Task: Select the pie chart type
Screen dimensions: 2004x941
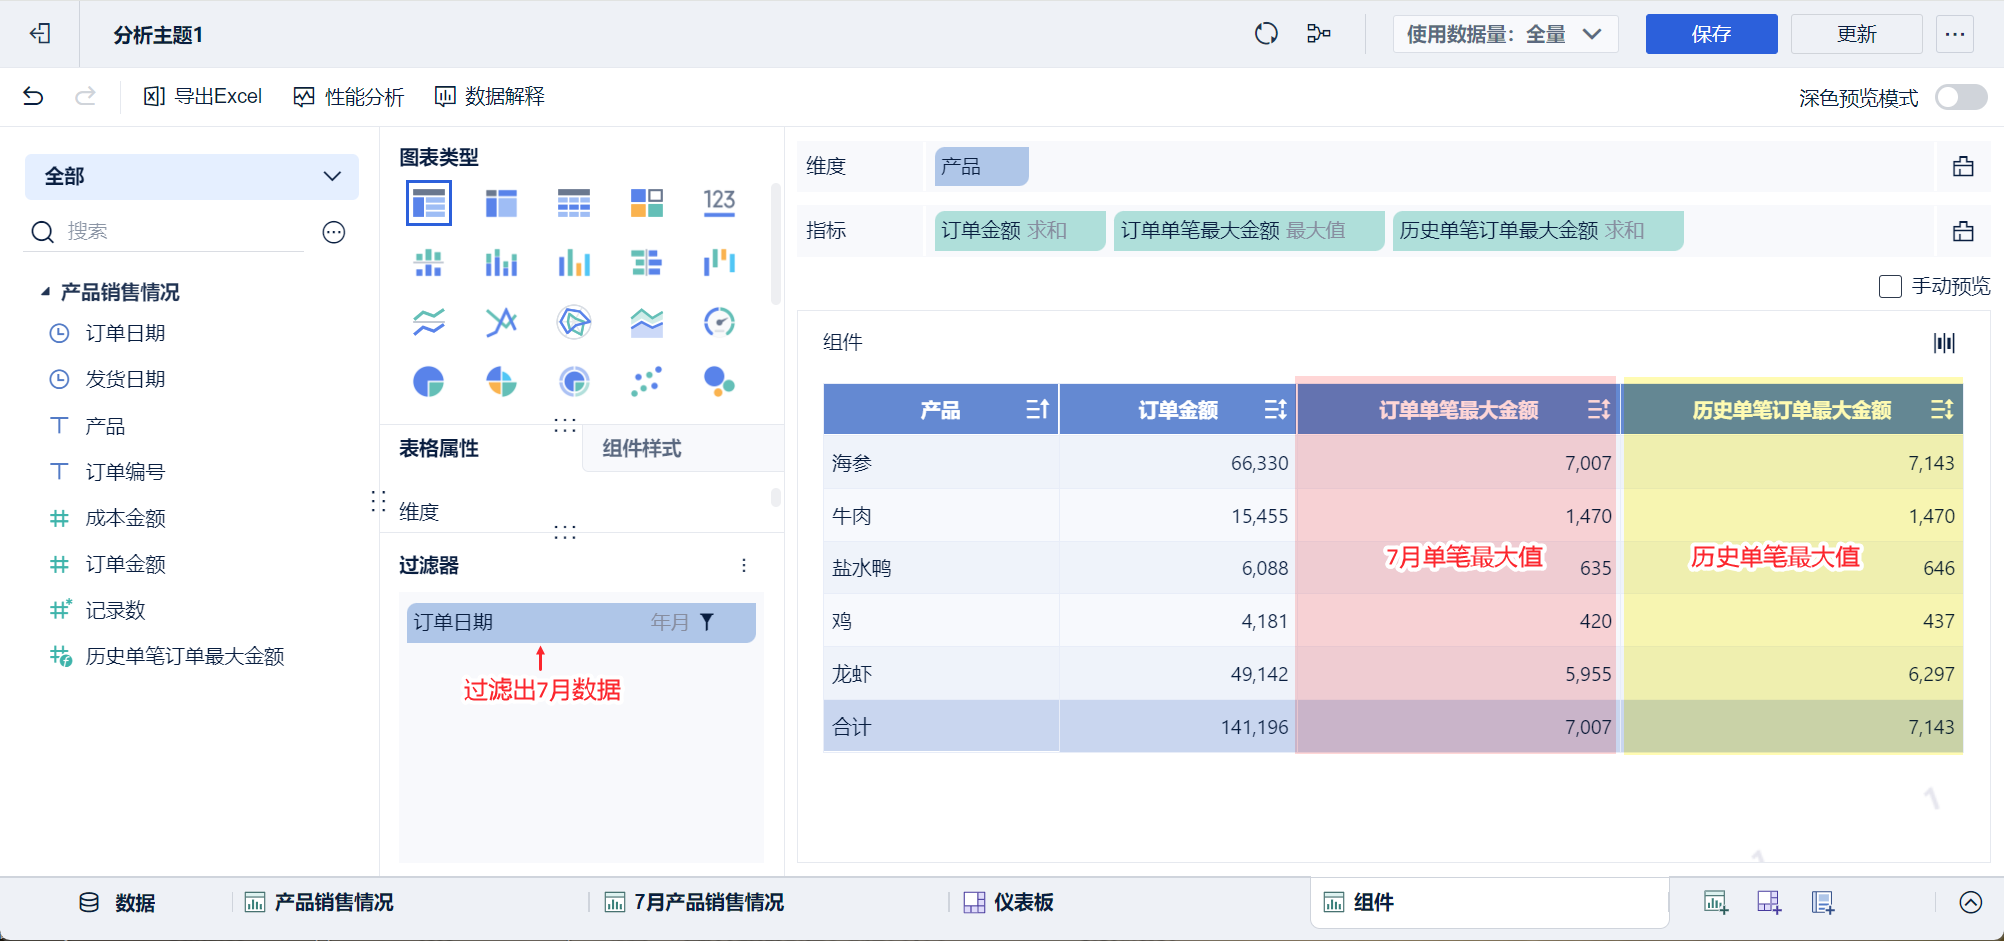Action: point(429,381)
